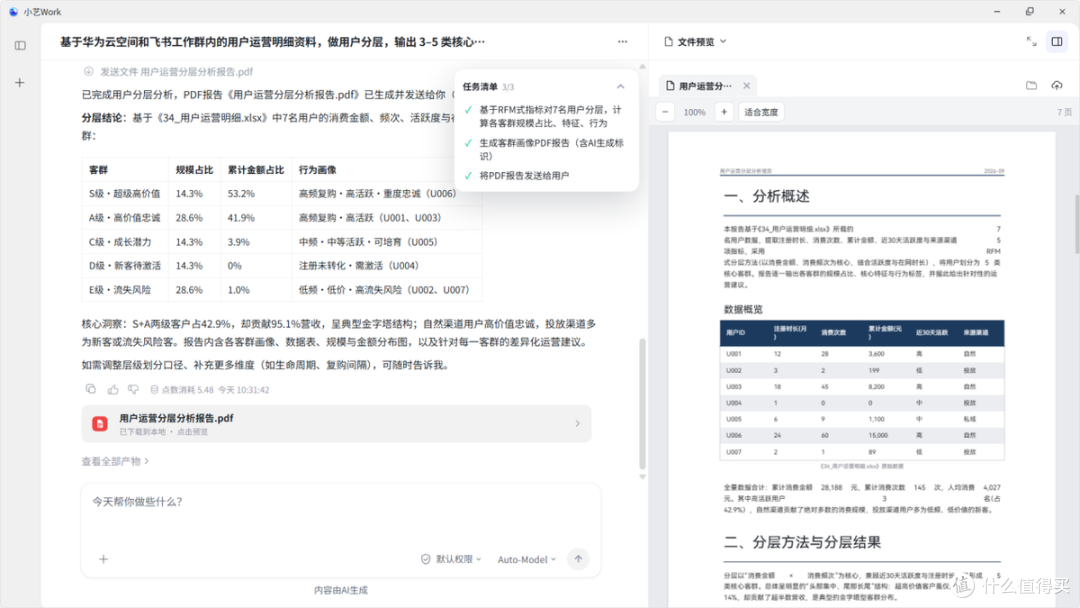1080x608 pixels.
Task: Open the 默认权限 dropdown
Action: point(451,559)
